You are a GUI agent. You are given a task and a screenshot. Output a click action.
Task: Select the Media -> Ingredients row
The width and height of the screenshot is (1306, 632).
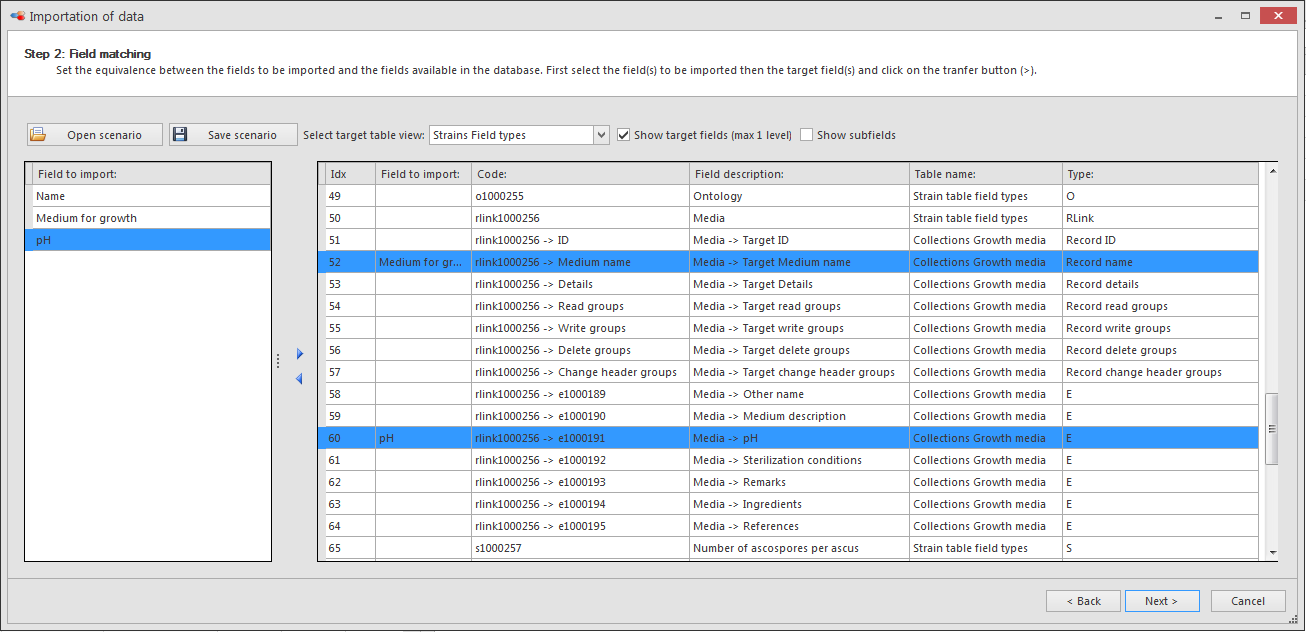click(788, 504)
